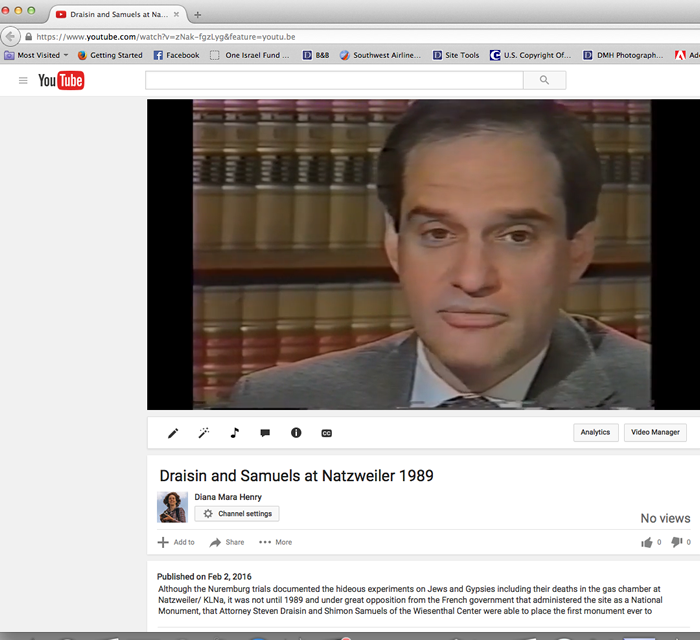Click the Cards info circle icon
The height and width of the screenshot is (640, 700).
(296, 433)
